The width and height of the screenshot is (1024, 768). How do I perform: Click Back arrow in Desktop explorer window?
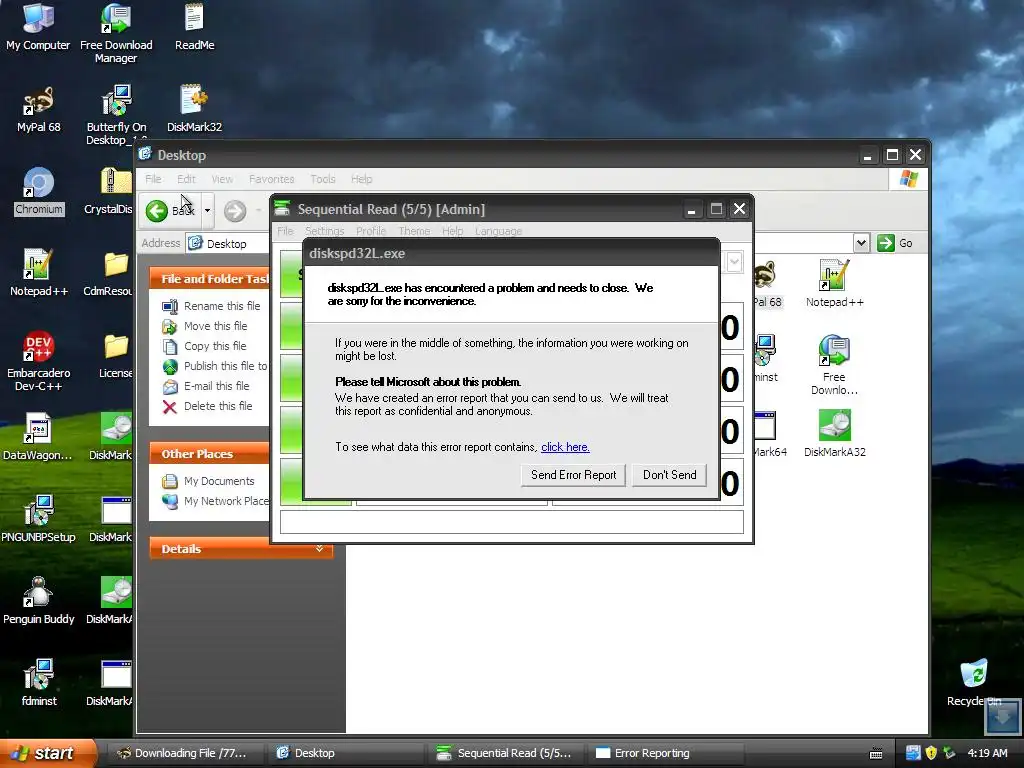(x=171, y=210)
